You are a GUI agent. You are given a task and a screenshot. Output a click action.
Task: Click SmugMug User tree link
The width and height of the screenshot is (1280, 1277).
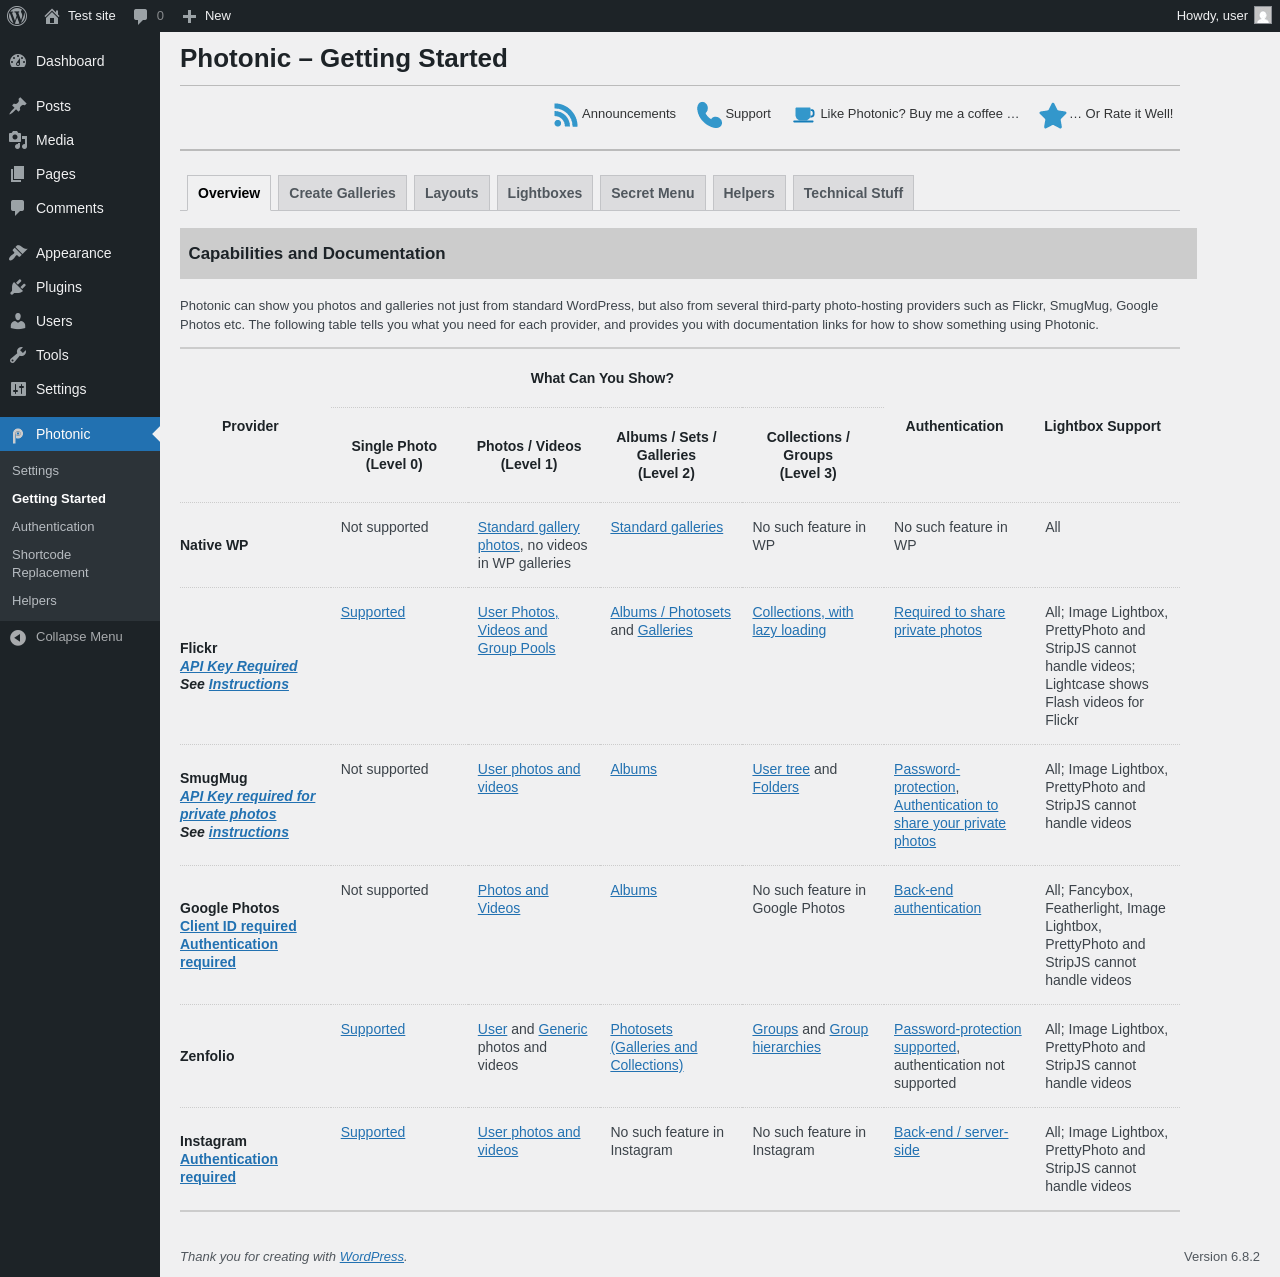[x=781, y=769]
